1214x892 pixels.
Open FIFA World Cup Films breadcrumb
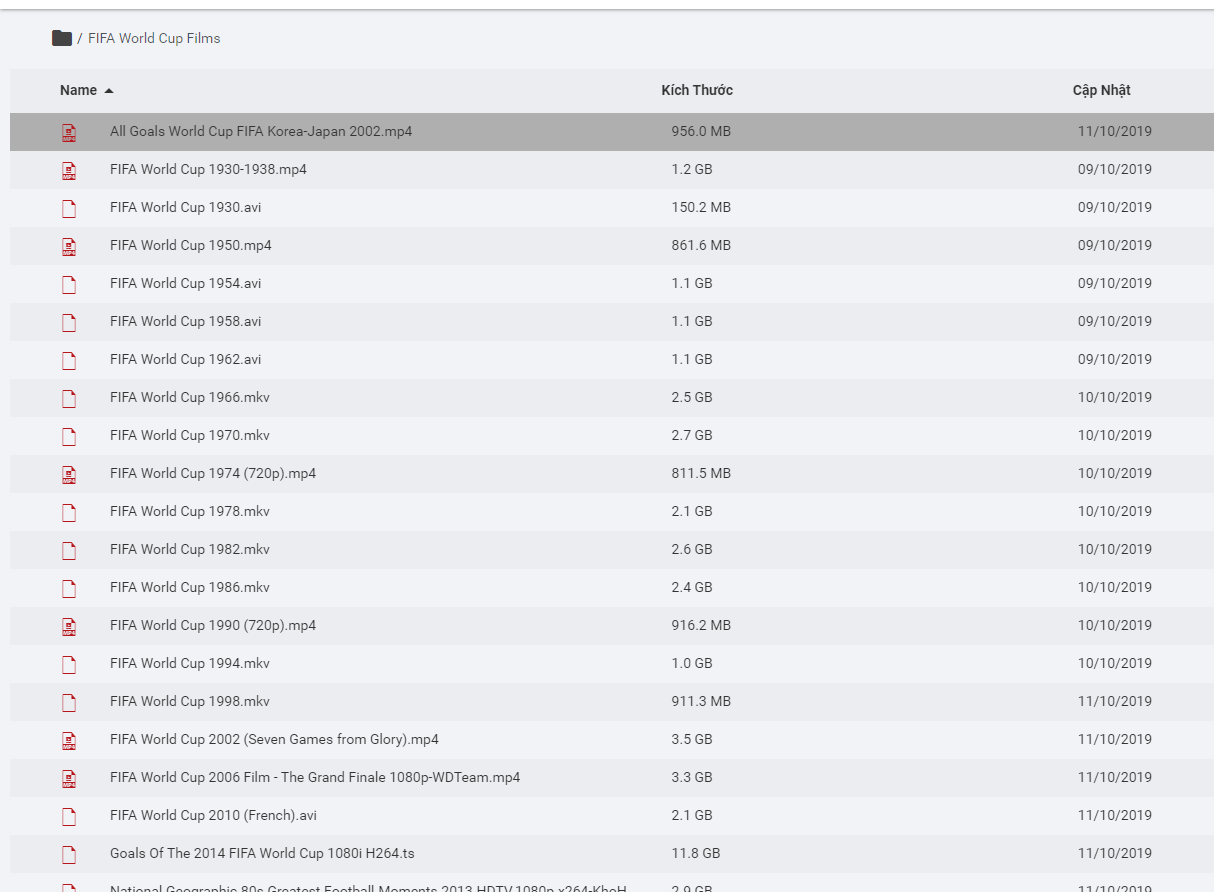pos(154,38)
